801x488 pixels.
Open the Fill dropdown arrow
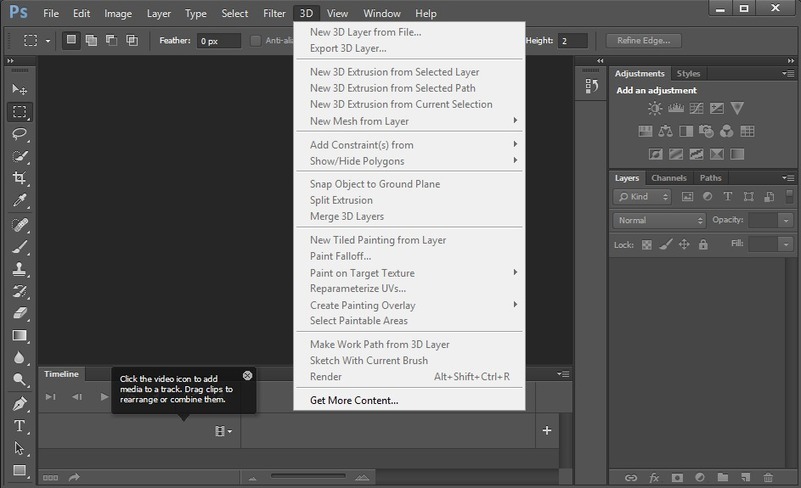(786, 244)
